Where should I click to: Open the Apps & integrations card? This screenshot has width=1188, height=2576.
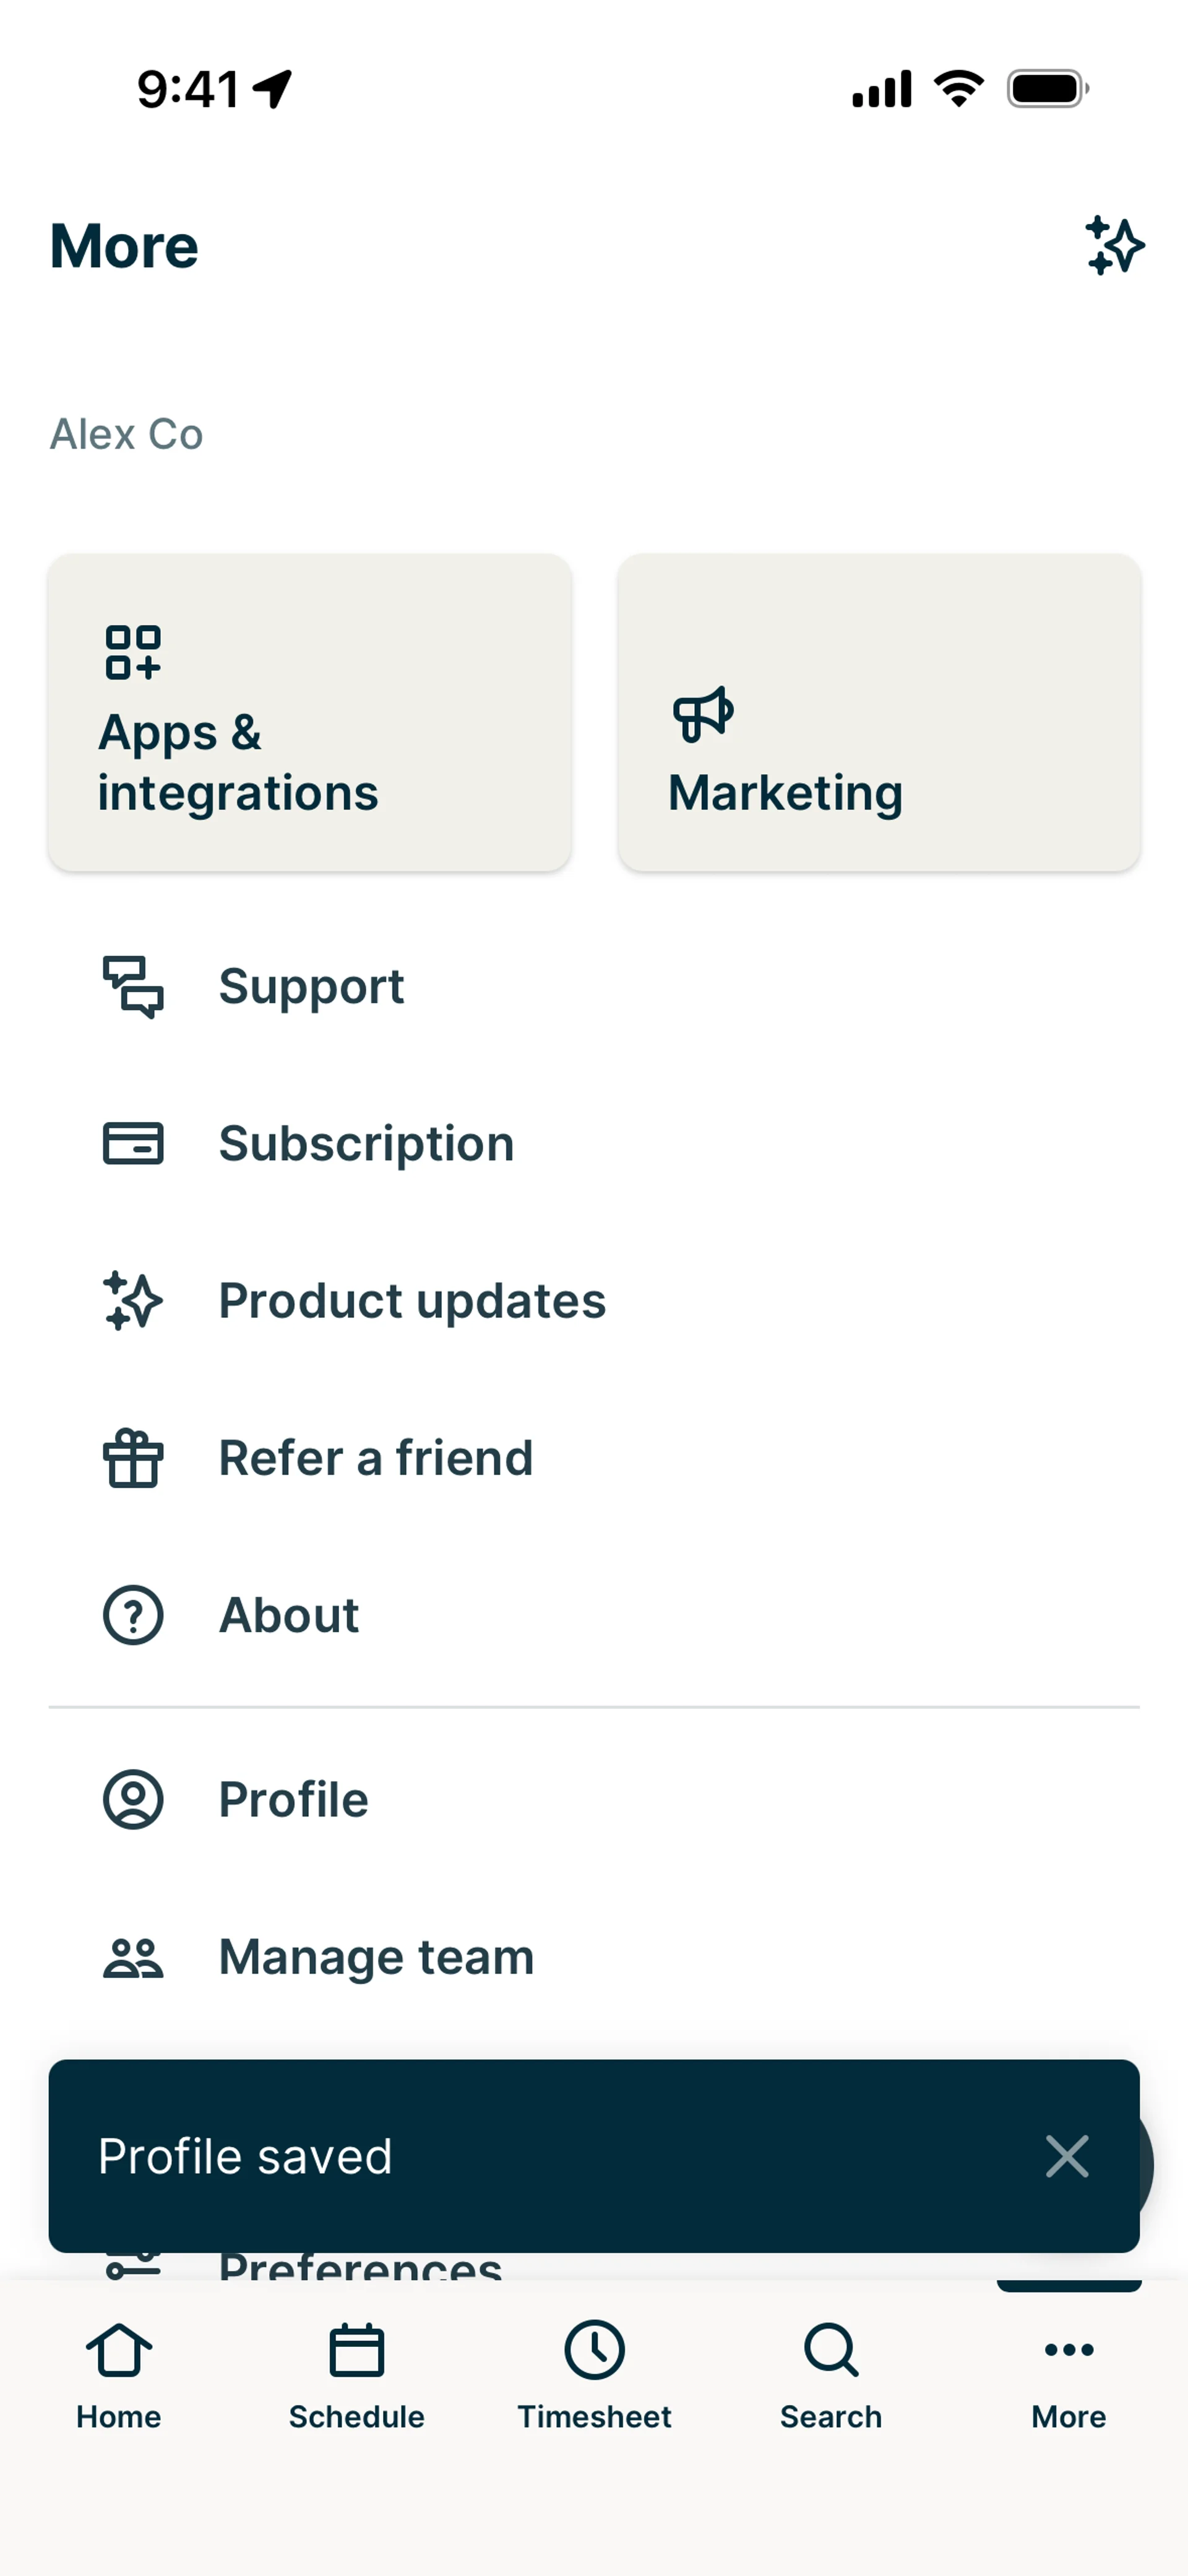tap(309, 712)
